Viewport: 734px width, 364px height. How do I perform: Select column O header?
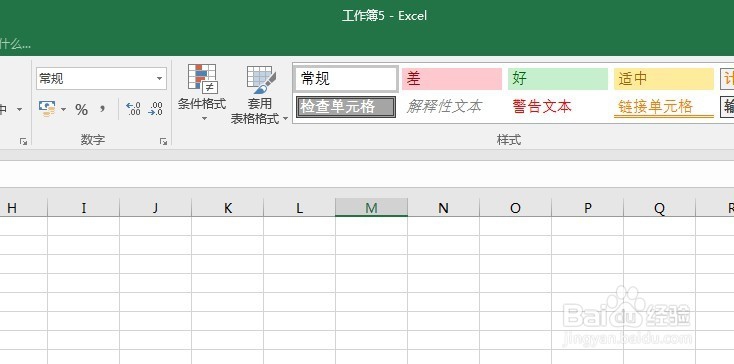[515, 207]
